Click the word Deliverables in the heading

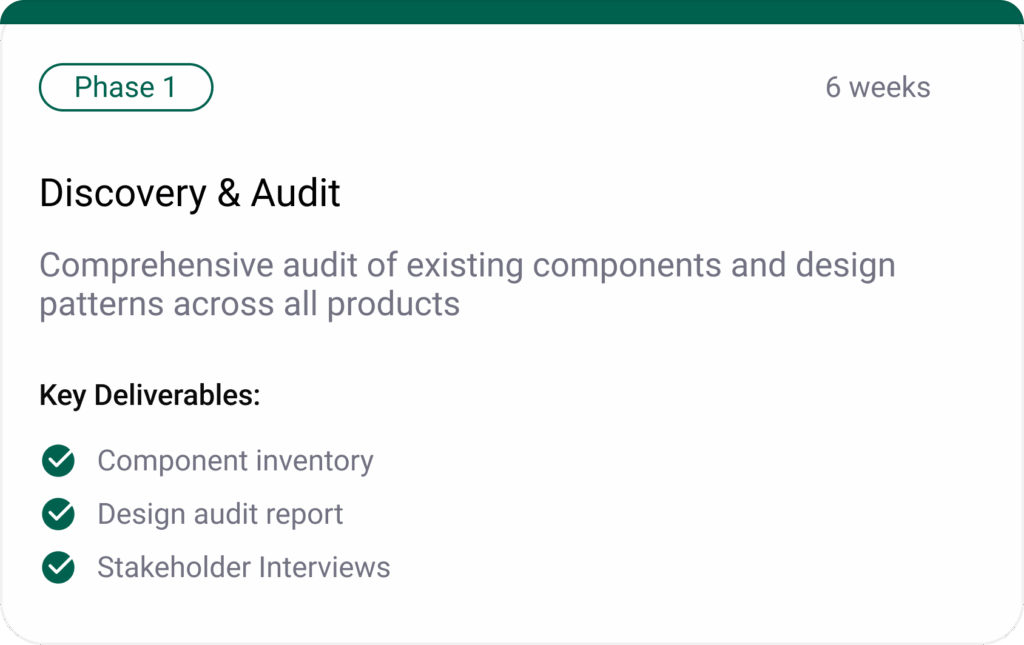[176, 395]
